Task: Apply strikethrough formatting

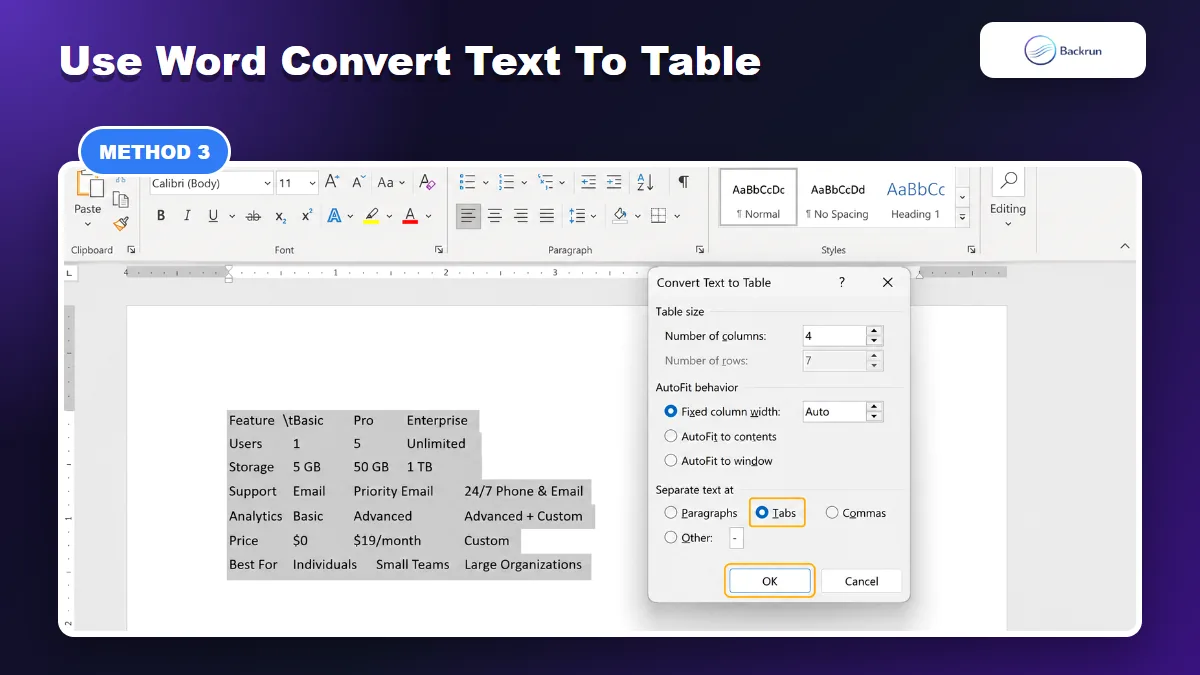Action: tap(253, 215)
